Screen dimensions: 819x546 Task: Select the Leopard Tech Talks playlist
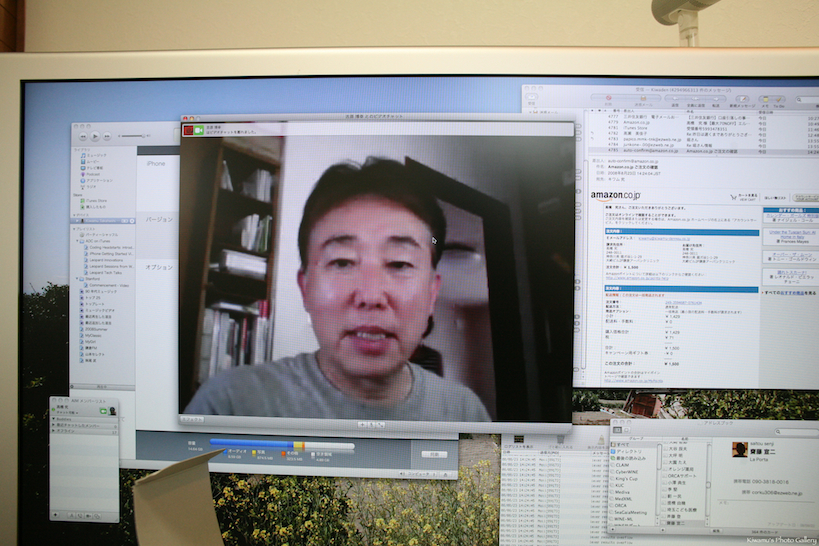(x=106, y=272)
